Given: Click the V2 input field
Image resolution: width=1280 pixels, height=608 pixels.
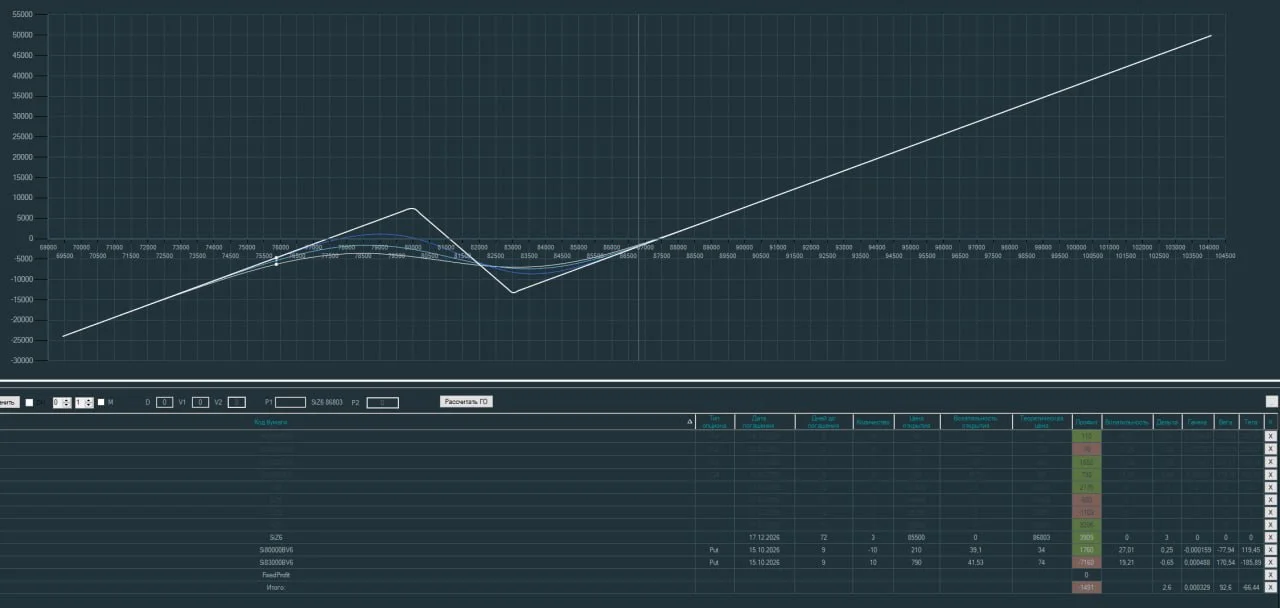Looking at the screenshot, I should 236,402.
